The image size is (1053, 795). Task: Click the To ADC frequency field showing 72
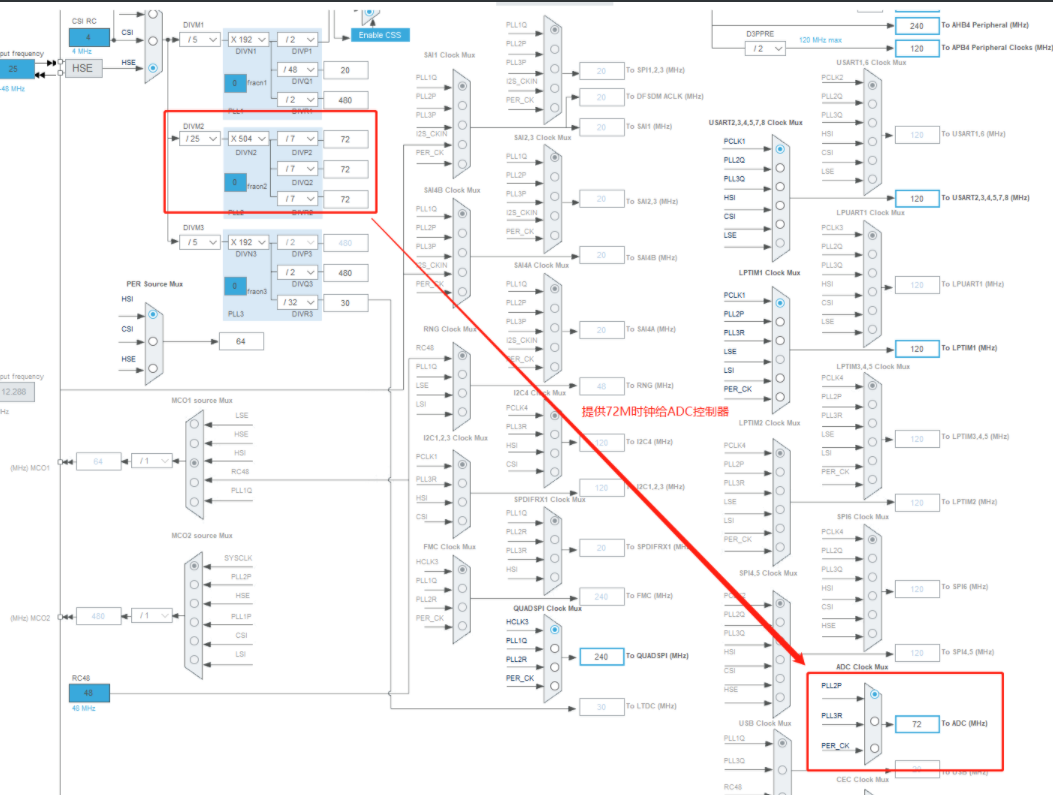pyautogui.click(x=917, y=724)
